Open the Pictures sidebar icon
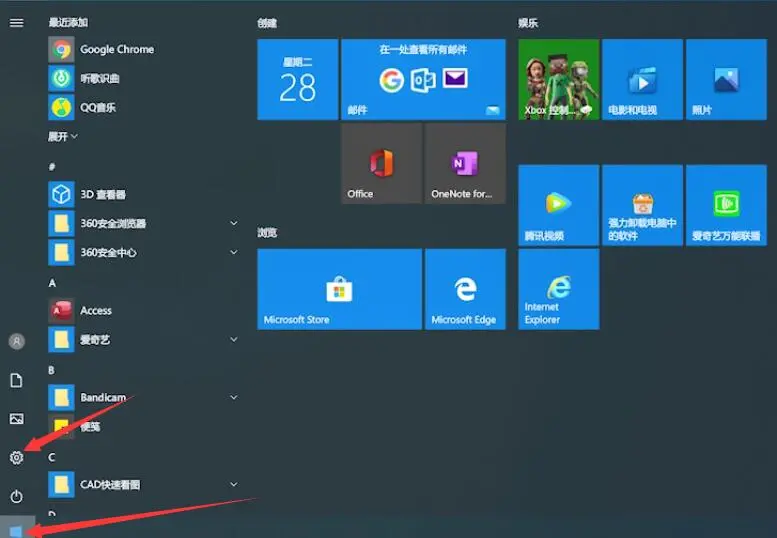 pyautogui.click(x=16, y=419)
